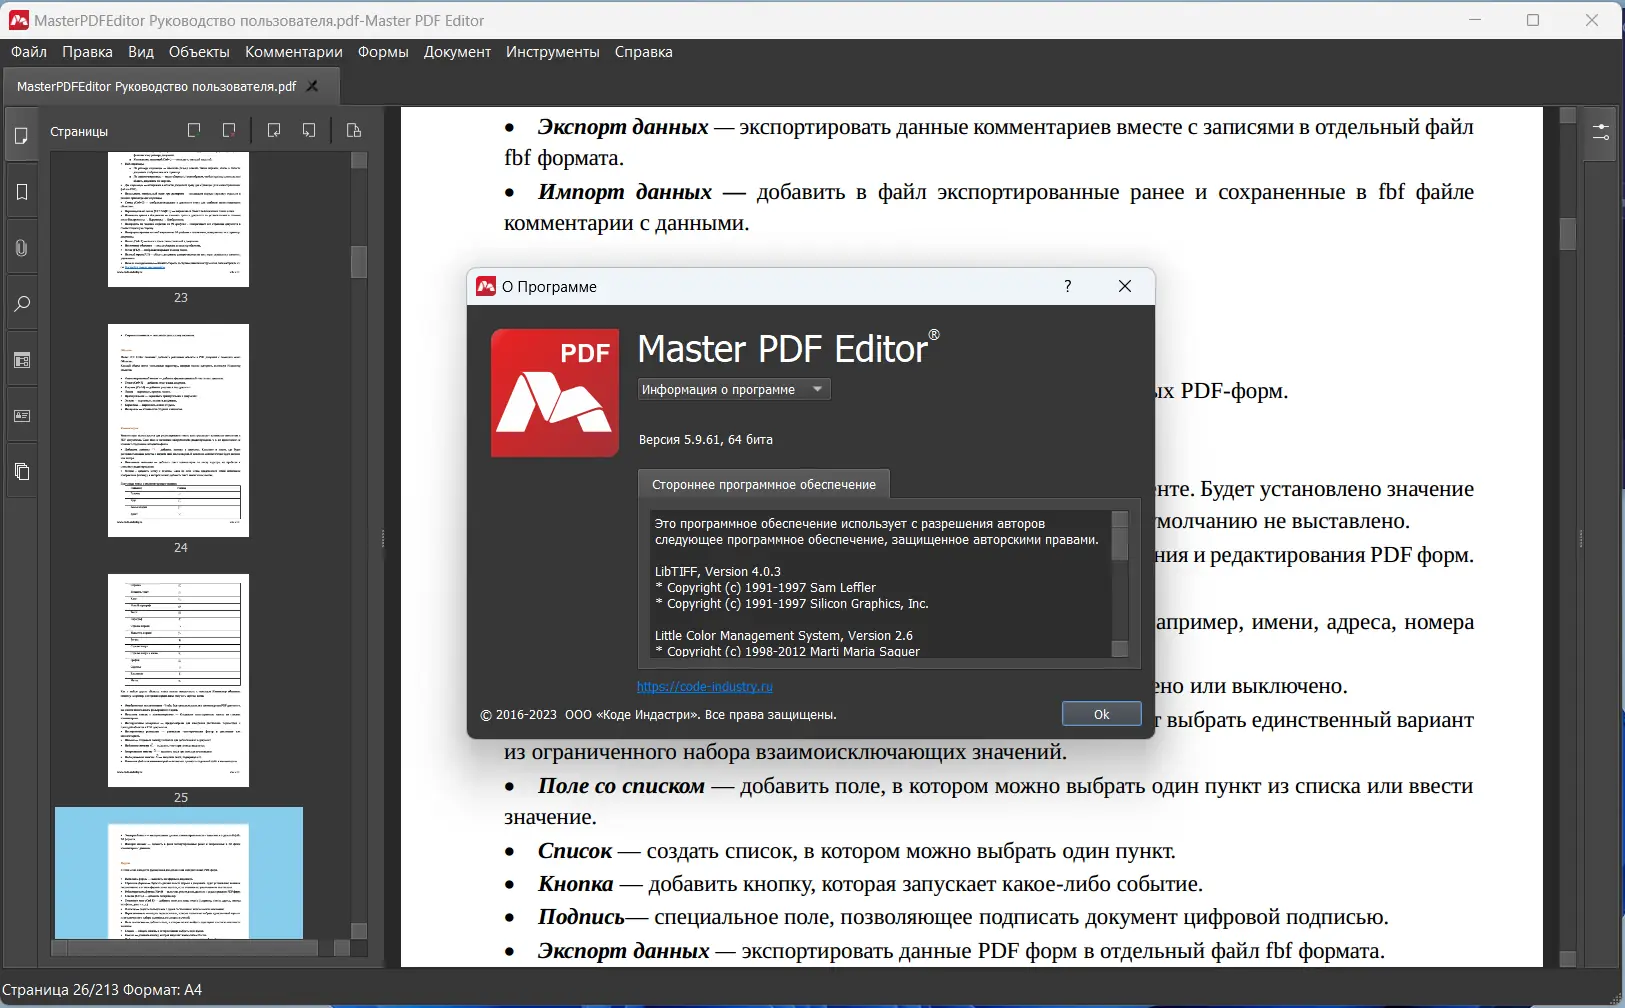The height and width of the screenshot is (1008, 1625).
Task: Close the О Программе dialog
Action: pos(1125,286)
